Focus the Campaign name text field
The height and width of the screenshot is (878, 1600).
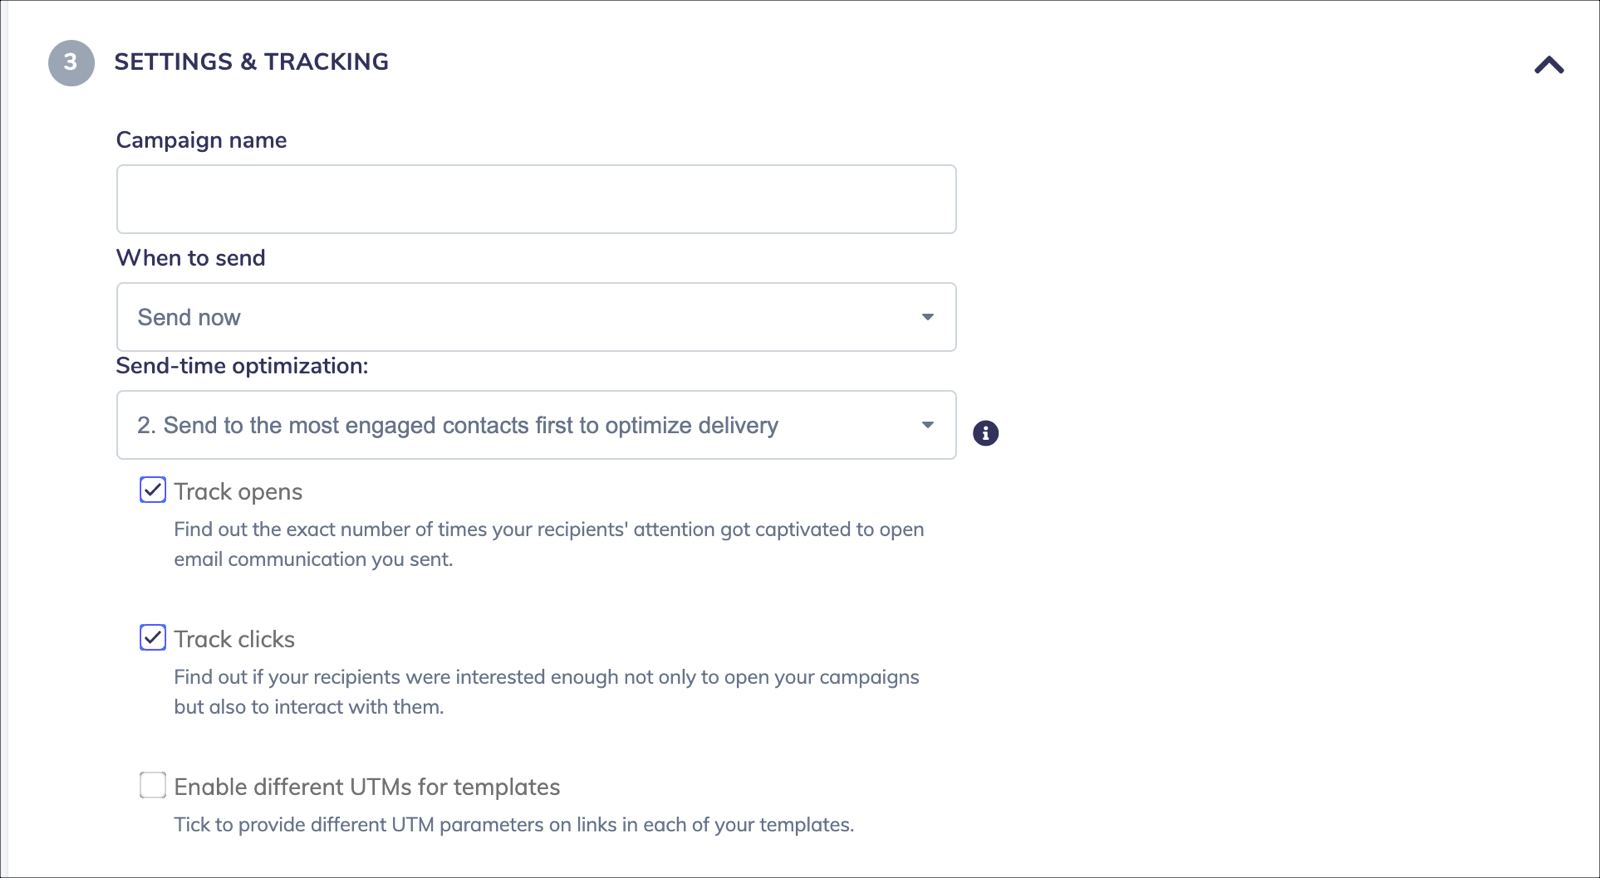[536, 199]
